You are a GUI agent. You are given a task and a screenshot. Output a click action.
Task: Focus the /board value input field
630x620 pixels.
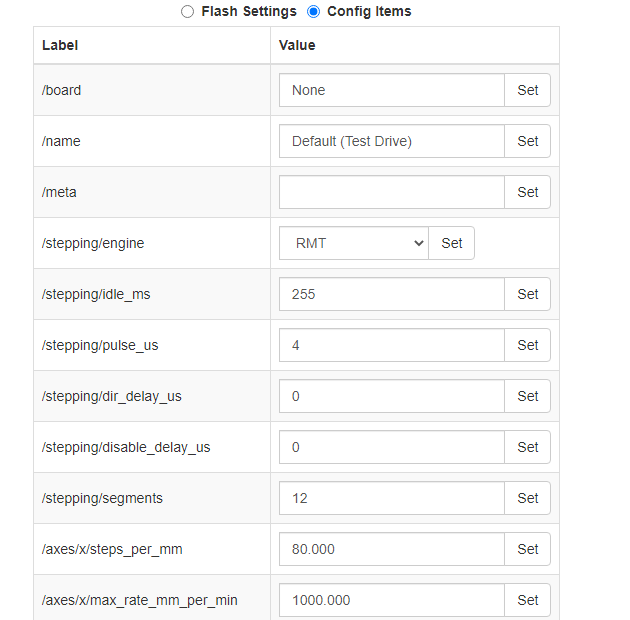click(x=392, y=90)
